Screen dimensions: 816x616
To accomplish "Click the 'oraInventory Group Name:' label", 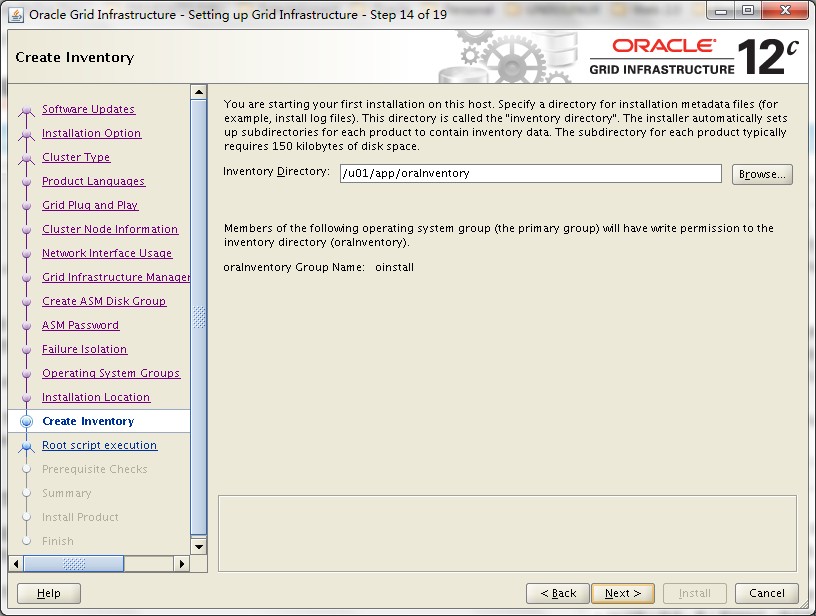I will click(x=294, y=267).
